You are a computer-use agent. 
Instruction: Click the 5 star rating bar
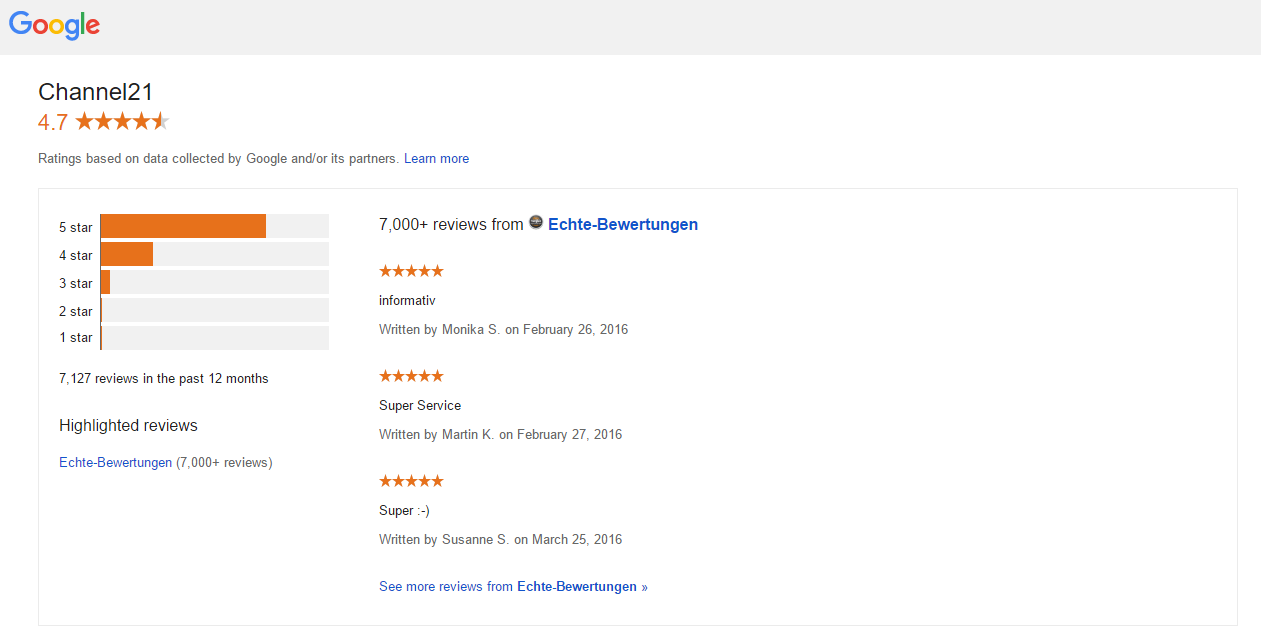[214, 226]
